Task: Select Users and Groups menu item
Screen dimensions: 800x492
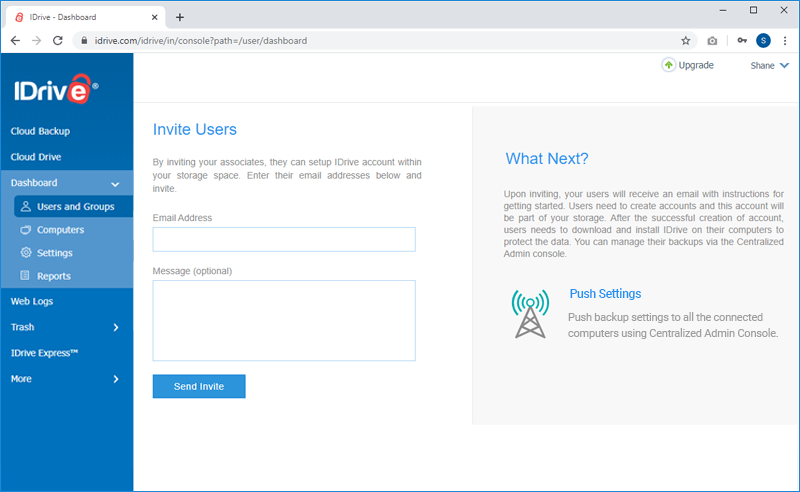Action: [73, 206]
